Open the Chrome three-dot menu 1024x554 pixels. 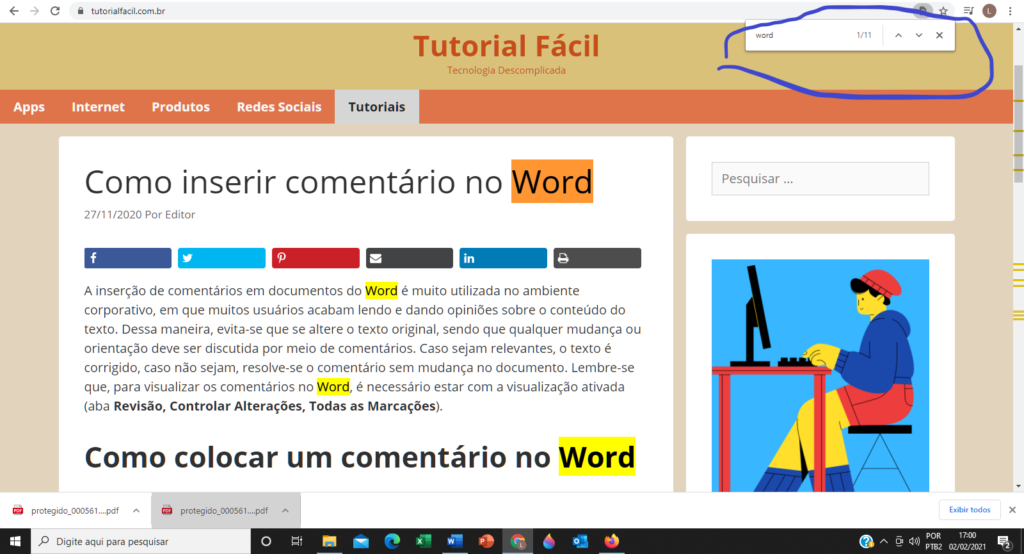1011,11
